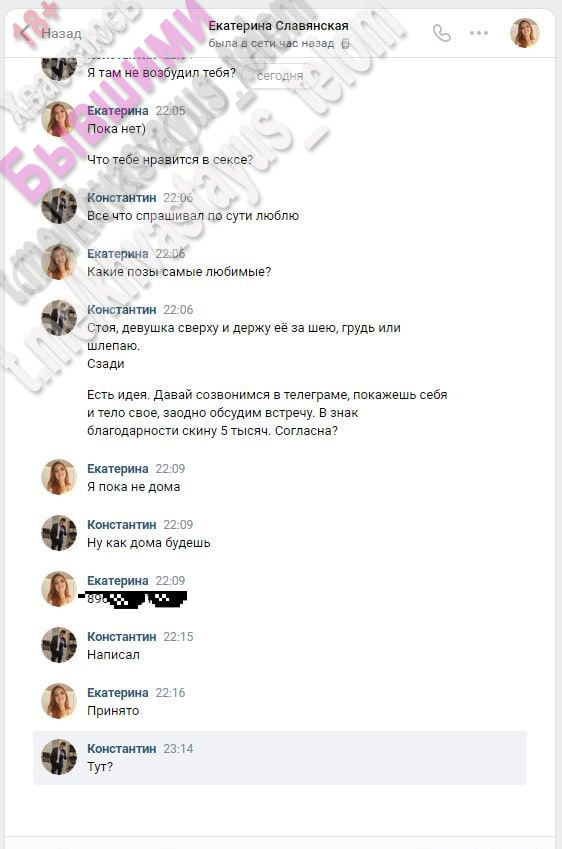562x849 pixels.
Task: Click Константин's avatar on the highlighted 23:14 message
Action: coord(59,757)
